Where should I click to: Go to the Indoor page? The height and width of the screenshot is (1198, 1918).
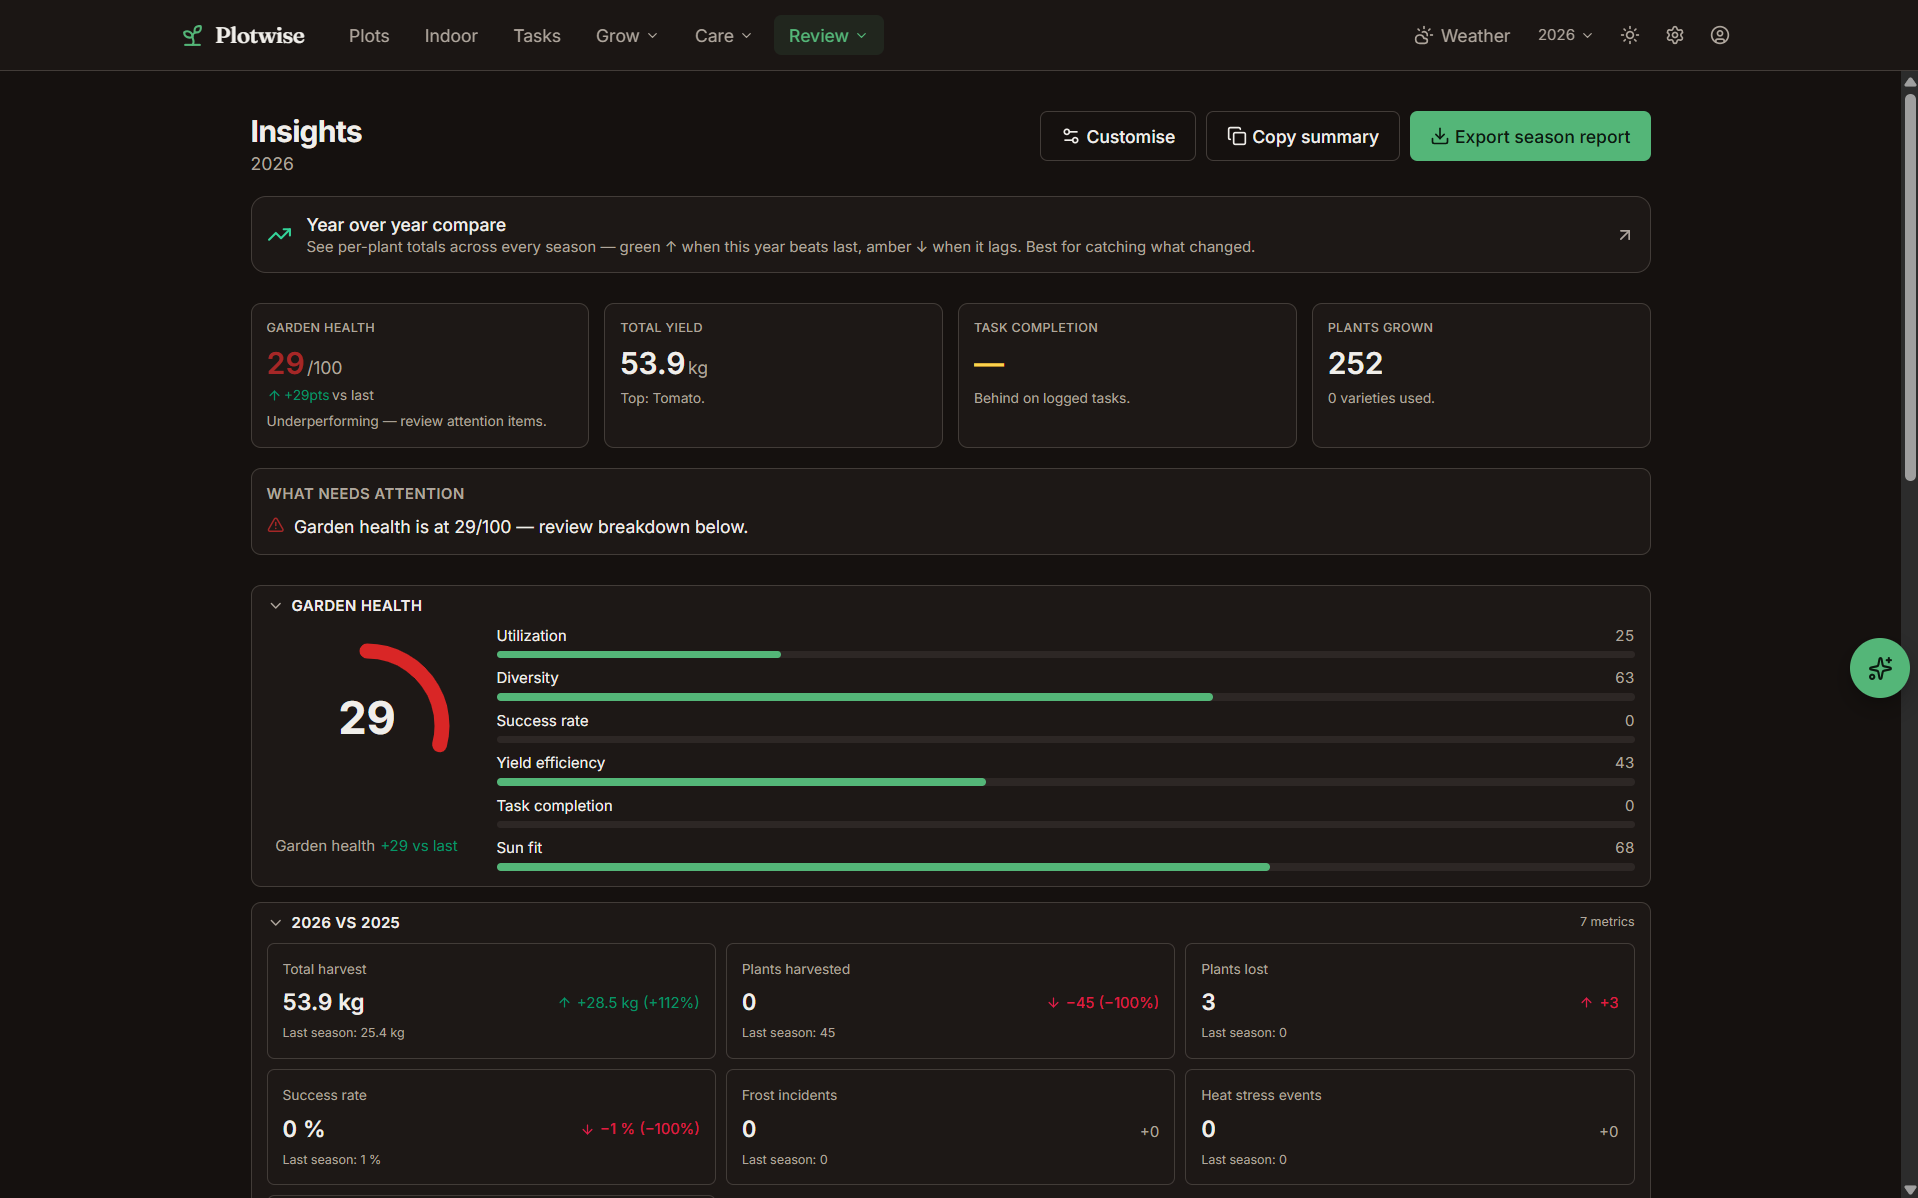[451, 36]
